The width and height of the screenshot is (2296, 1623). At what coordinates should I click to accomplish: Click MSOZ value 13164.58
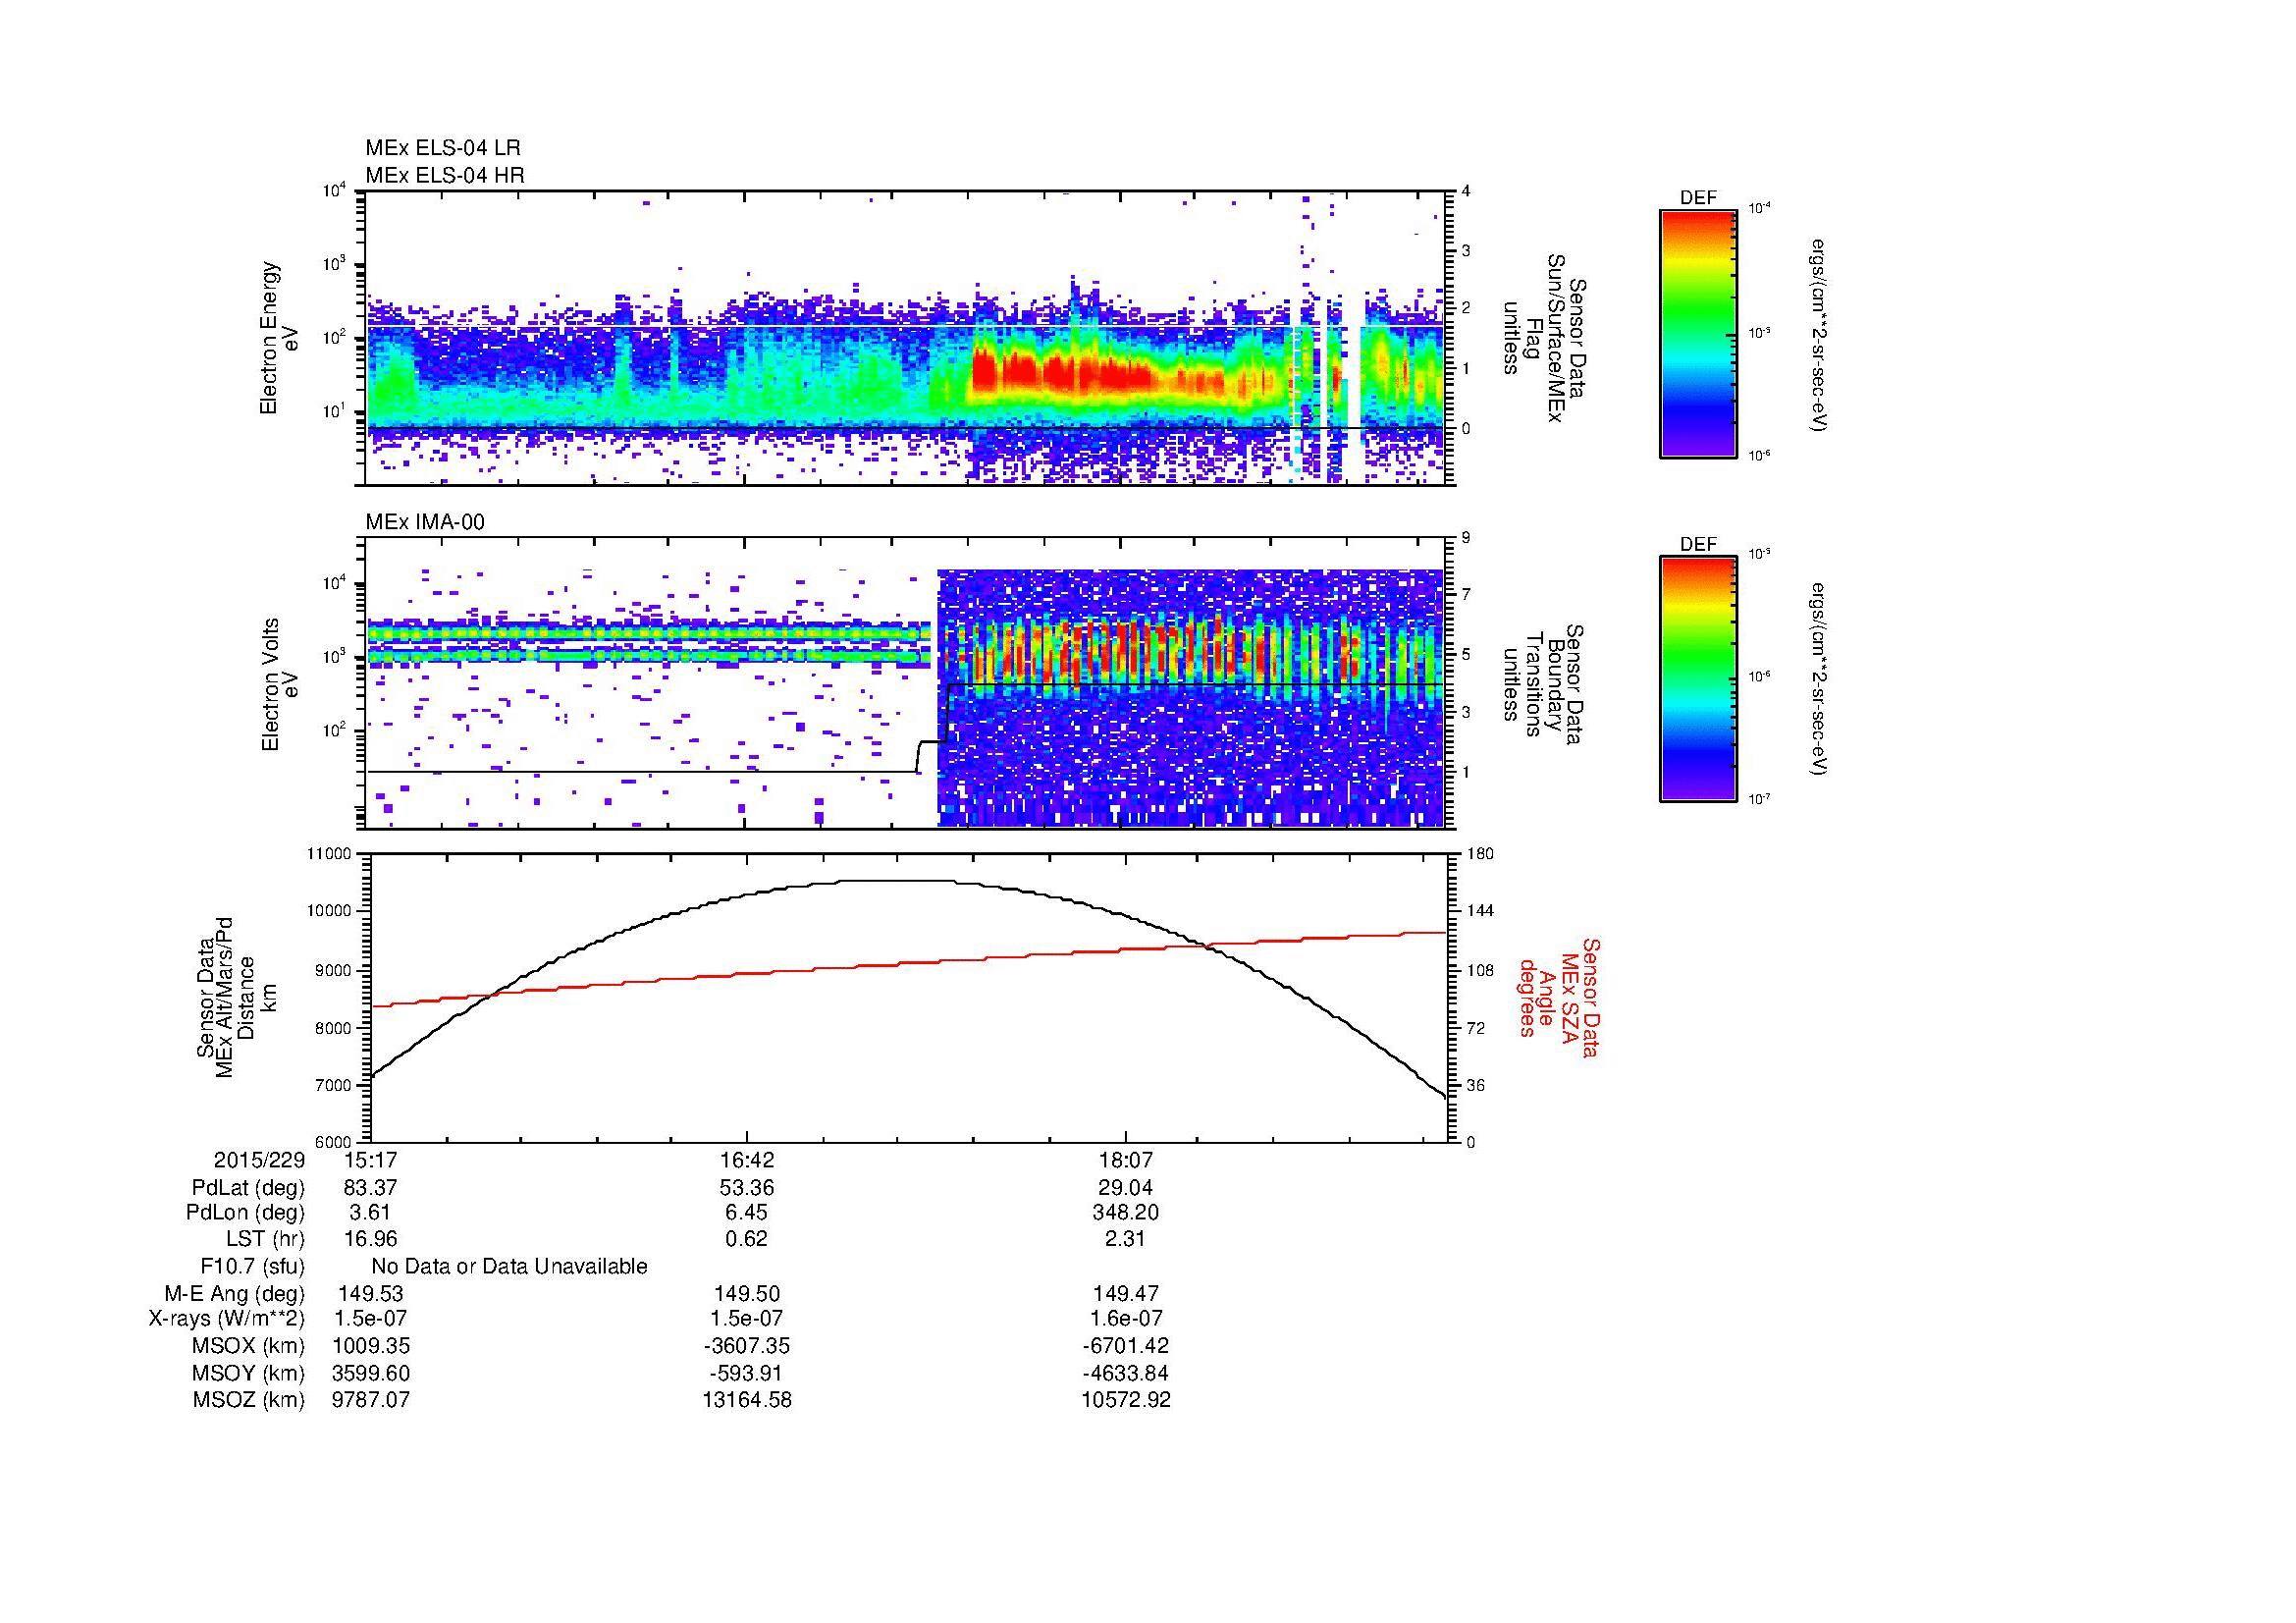(x=747, y=1399)
